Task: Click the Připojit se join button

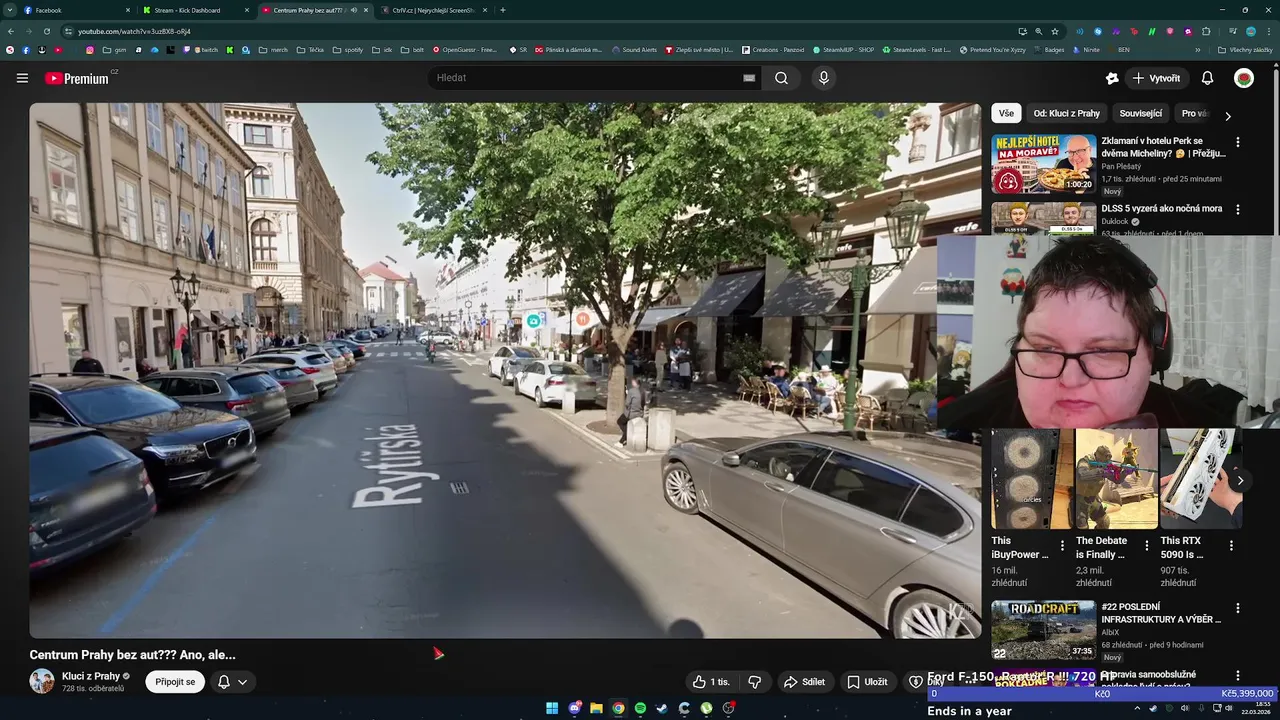Action: point(175,682)
